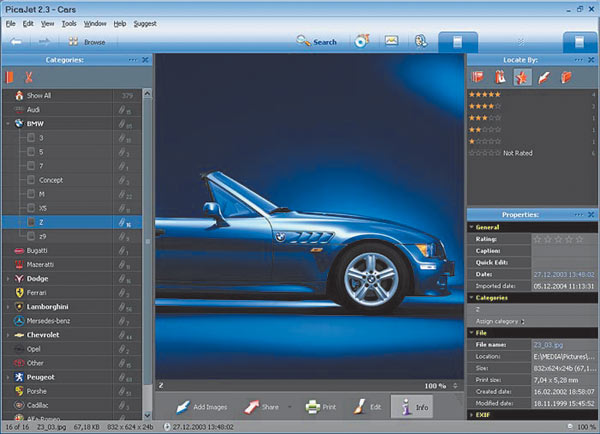The height and width of the screenshot is (434, 600).
Task: Open the Browse view
Action: pos(87,42)
